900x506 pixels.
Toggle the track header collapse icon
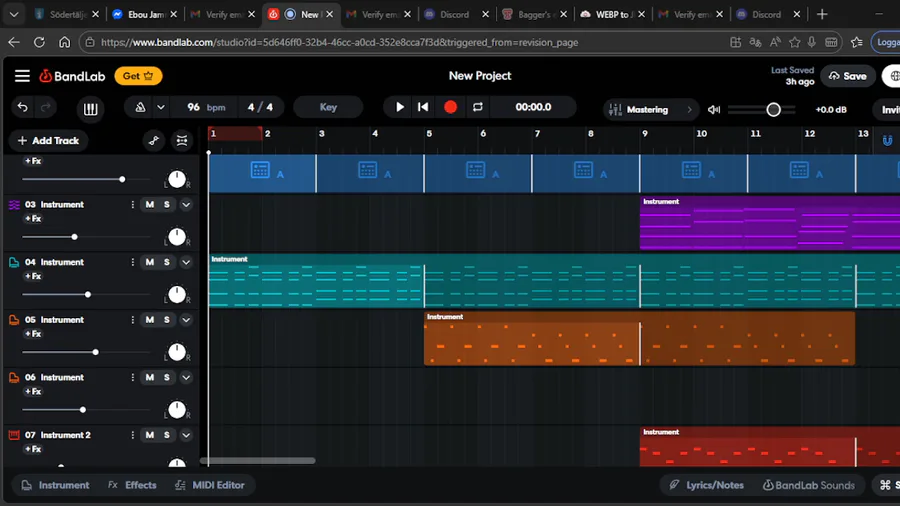[182, 141]
